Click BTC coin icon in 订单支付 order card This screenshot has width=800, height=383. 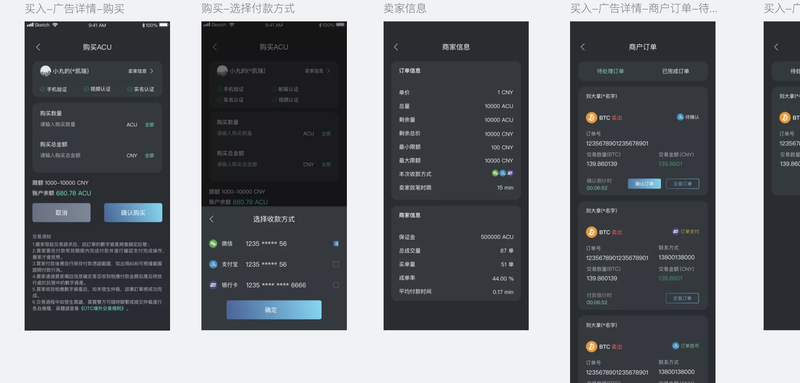(x=591, y=232)
